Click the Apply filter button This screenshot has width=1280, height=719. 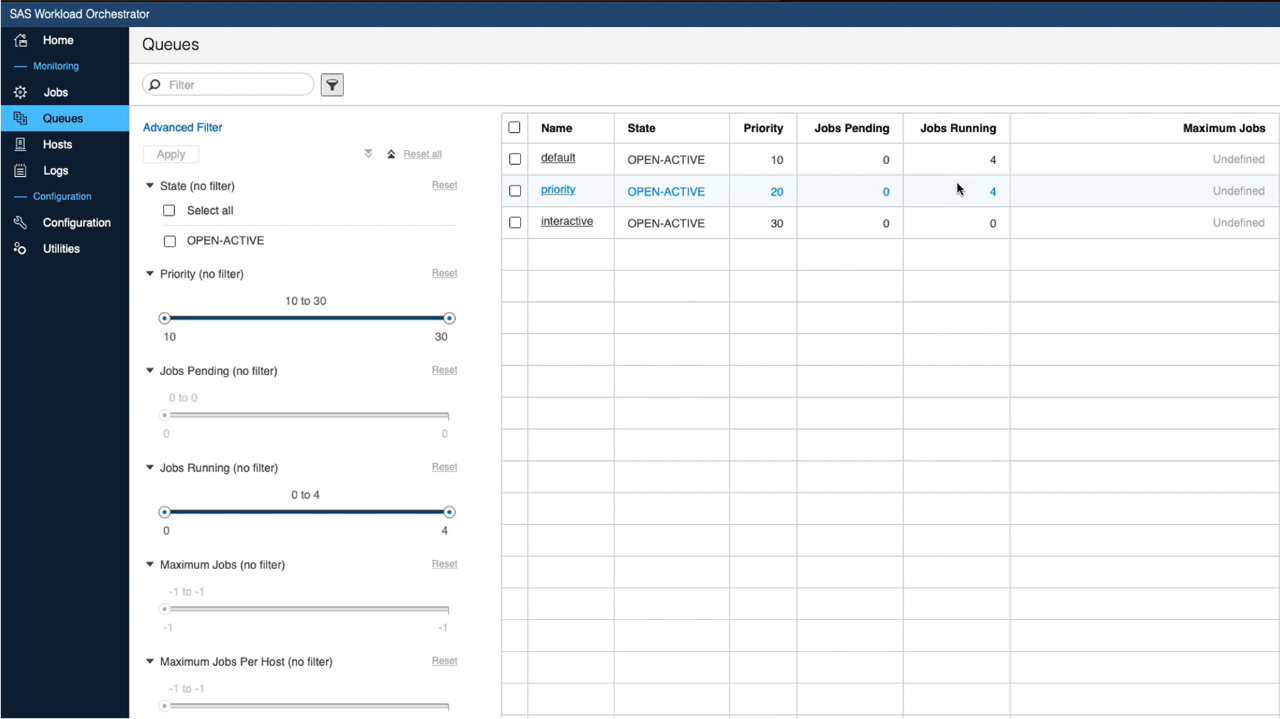point(171,154)
